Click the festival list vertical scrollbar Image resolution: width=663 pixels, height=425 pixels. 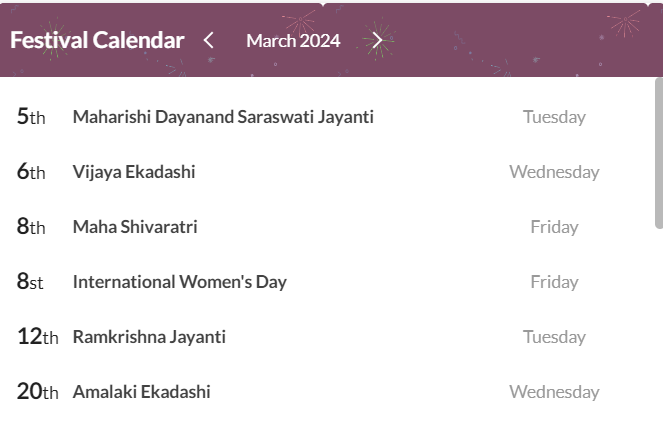tap(658, 152)
